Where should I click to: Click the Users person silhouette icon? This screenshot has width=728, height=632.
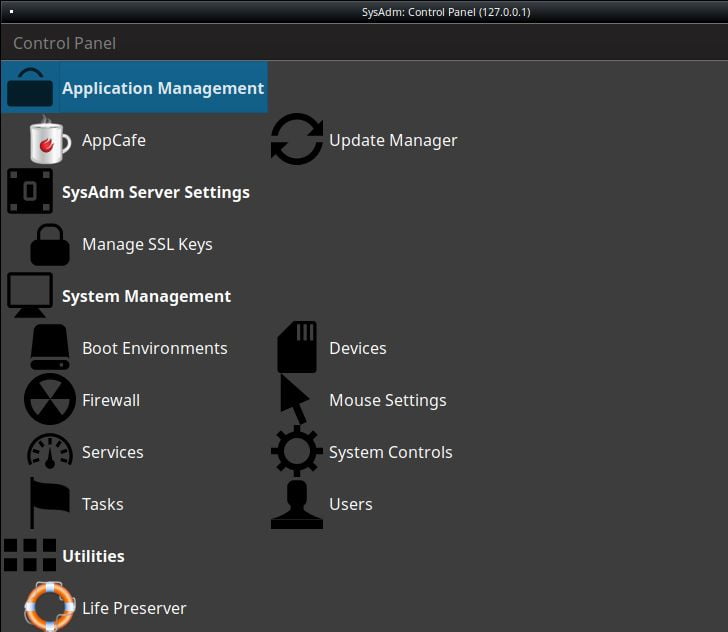point(297,504)
